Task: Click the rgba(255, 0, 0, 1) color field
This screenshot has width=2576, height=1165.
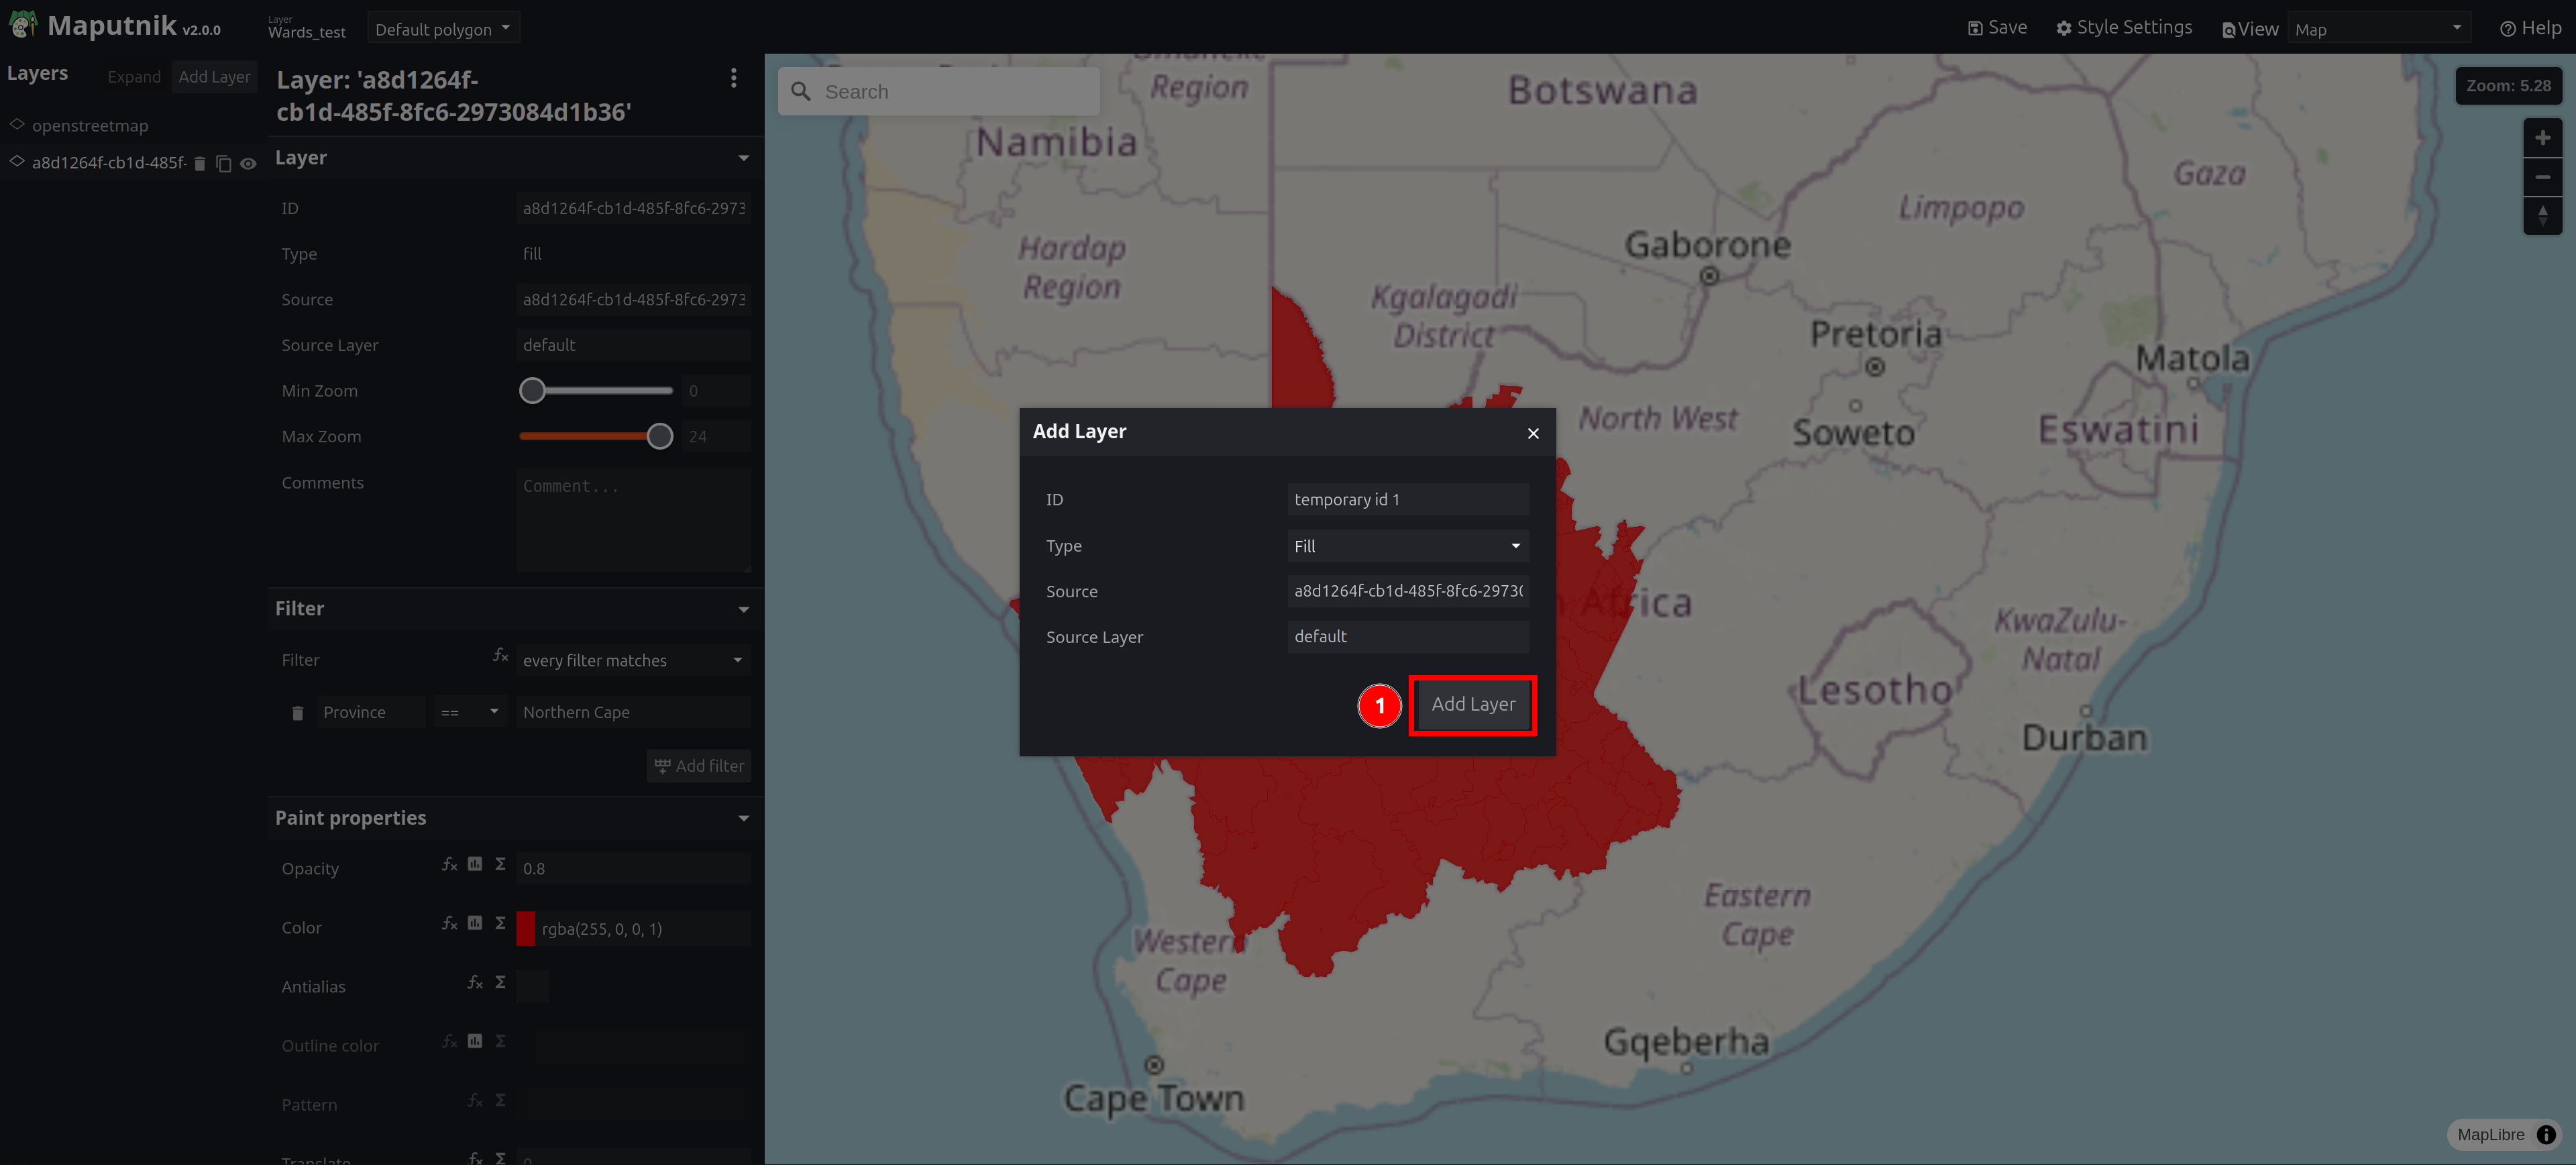Action: 643,929
